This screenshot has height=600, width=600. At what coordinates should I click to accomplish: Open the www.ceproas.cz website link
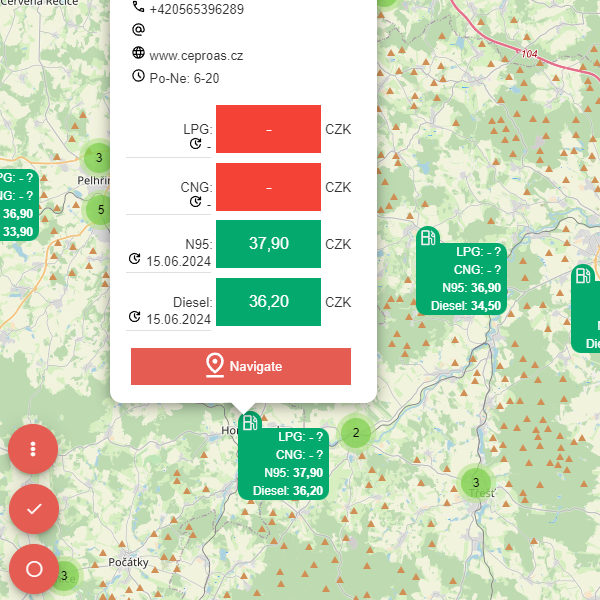coord(196,55)
